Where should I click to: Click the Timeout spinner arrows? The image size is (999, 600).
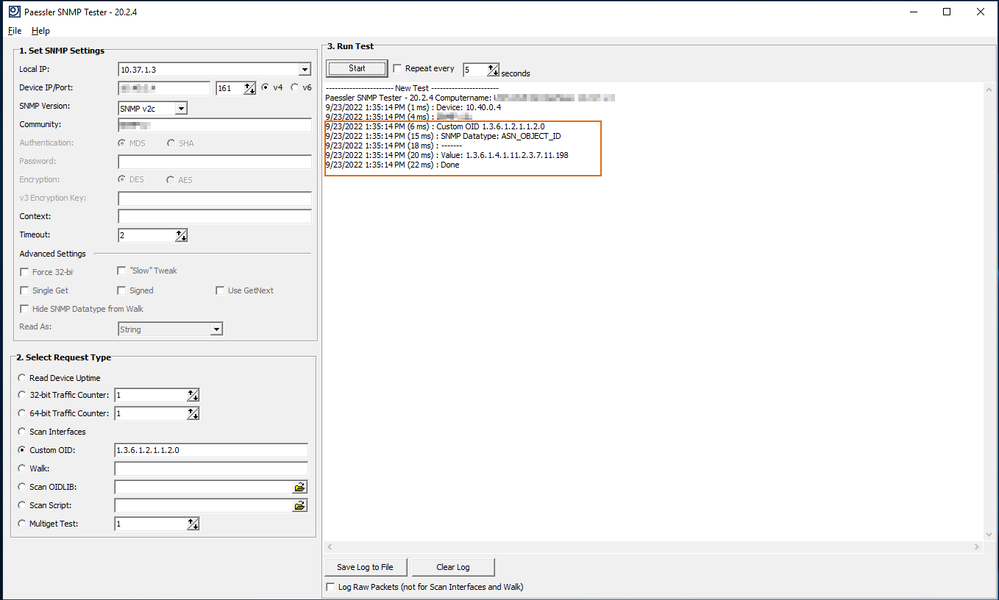[181, 235]
